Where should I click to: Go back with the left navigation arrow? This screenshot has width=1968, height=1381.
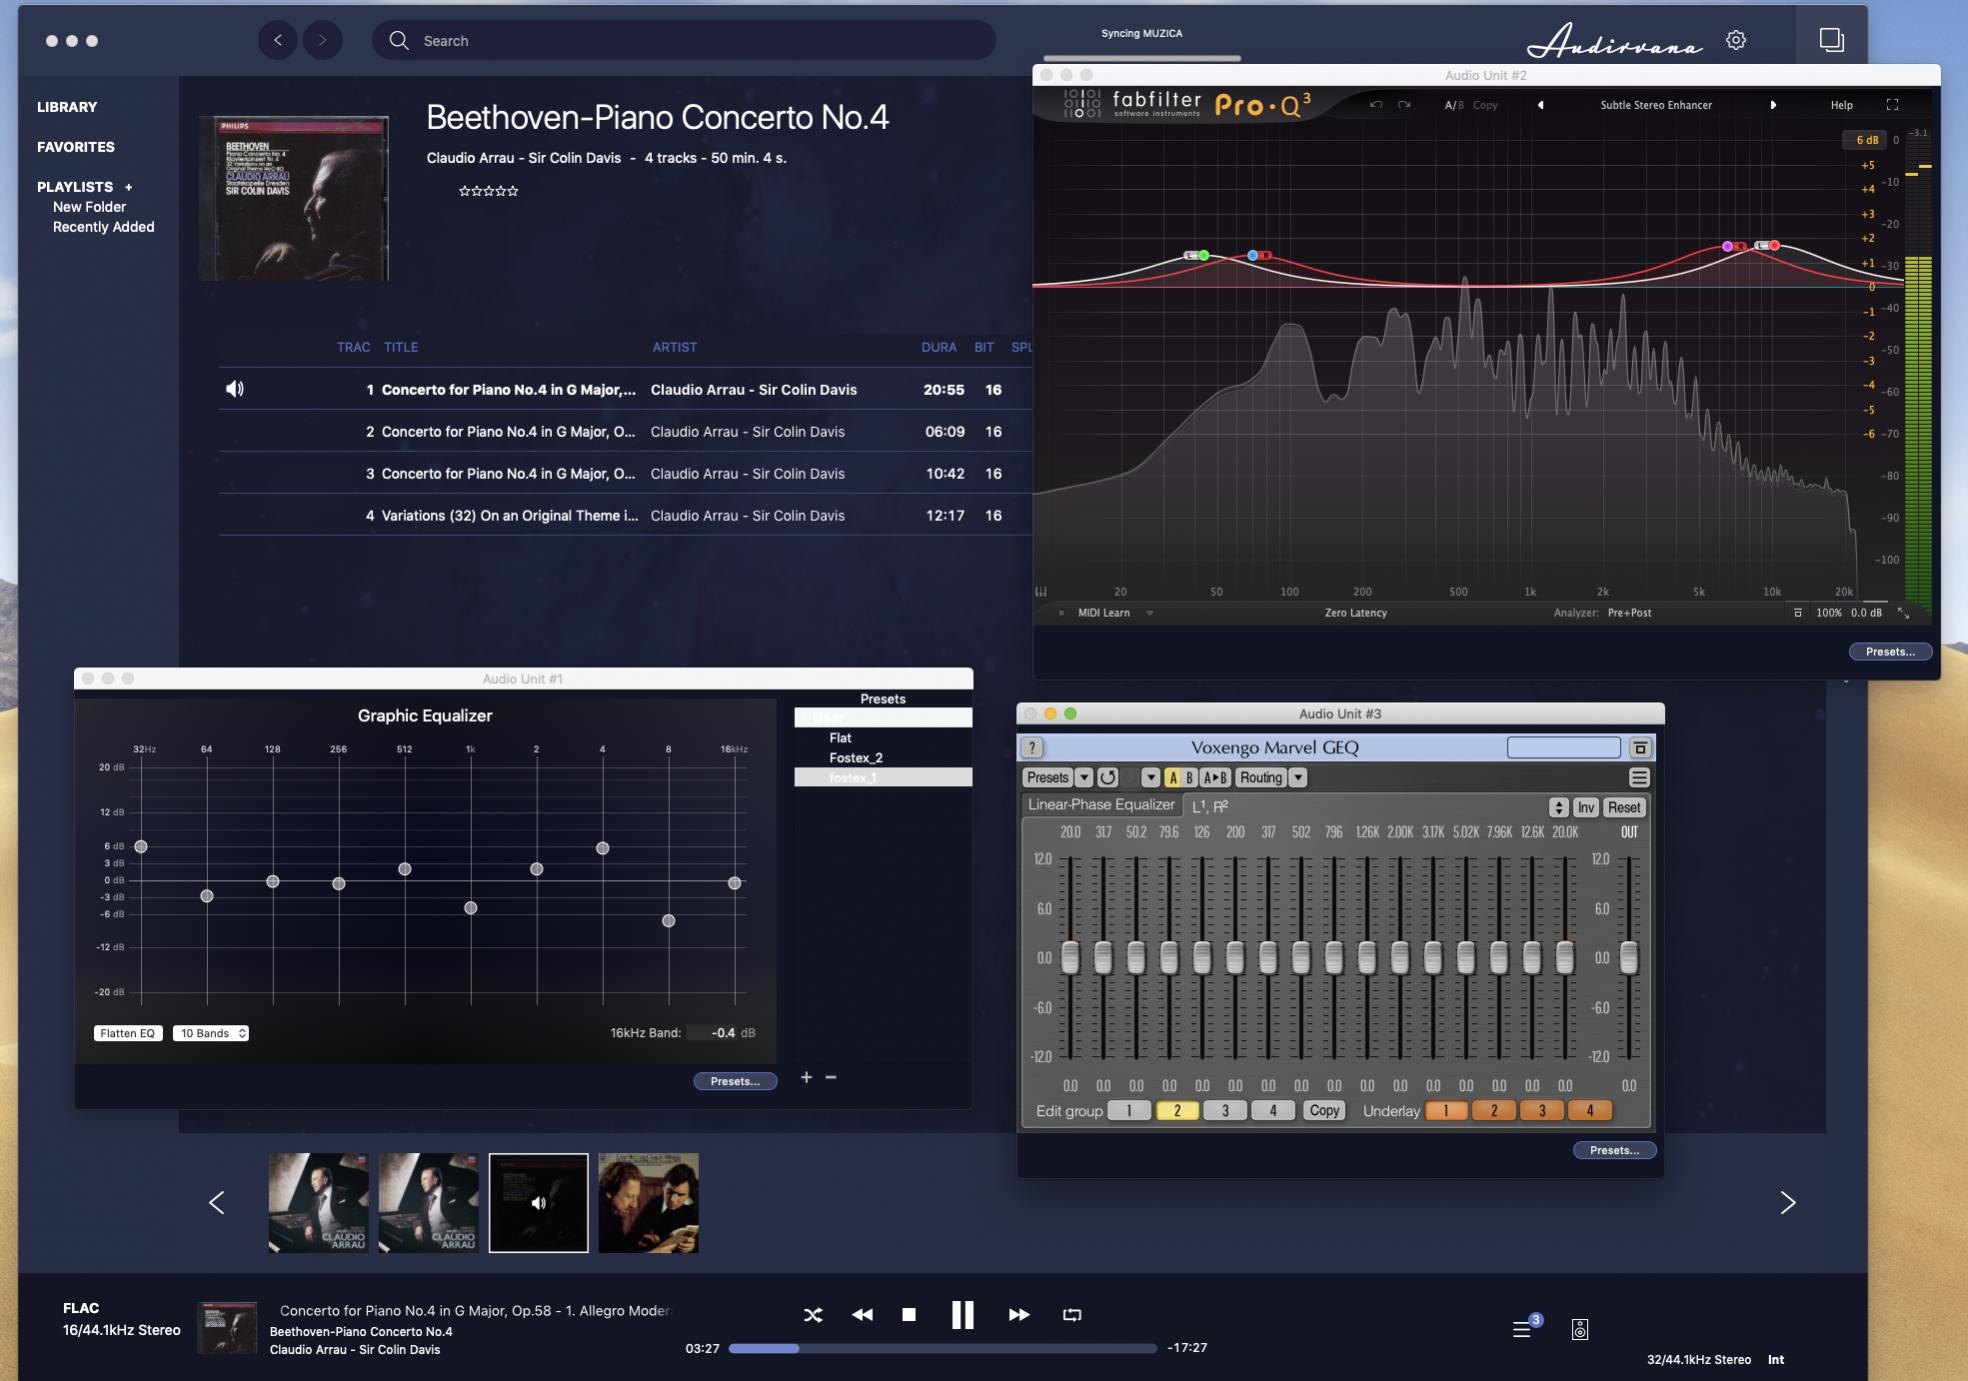point(278,40)
